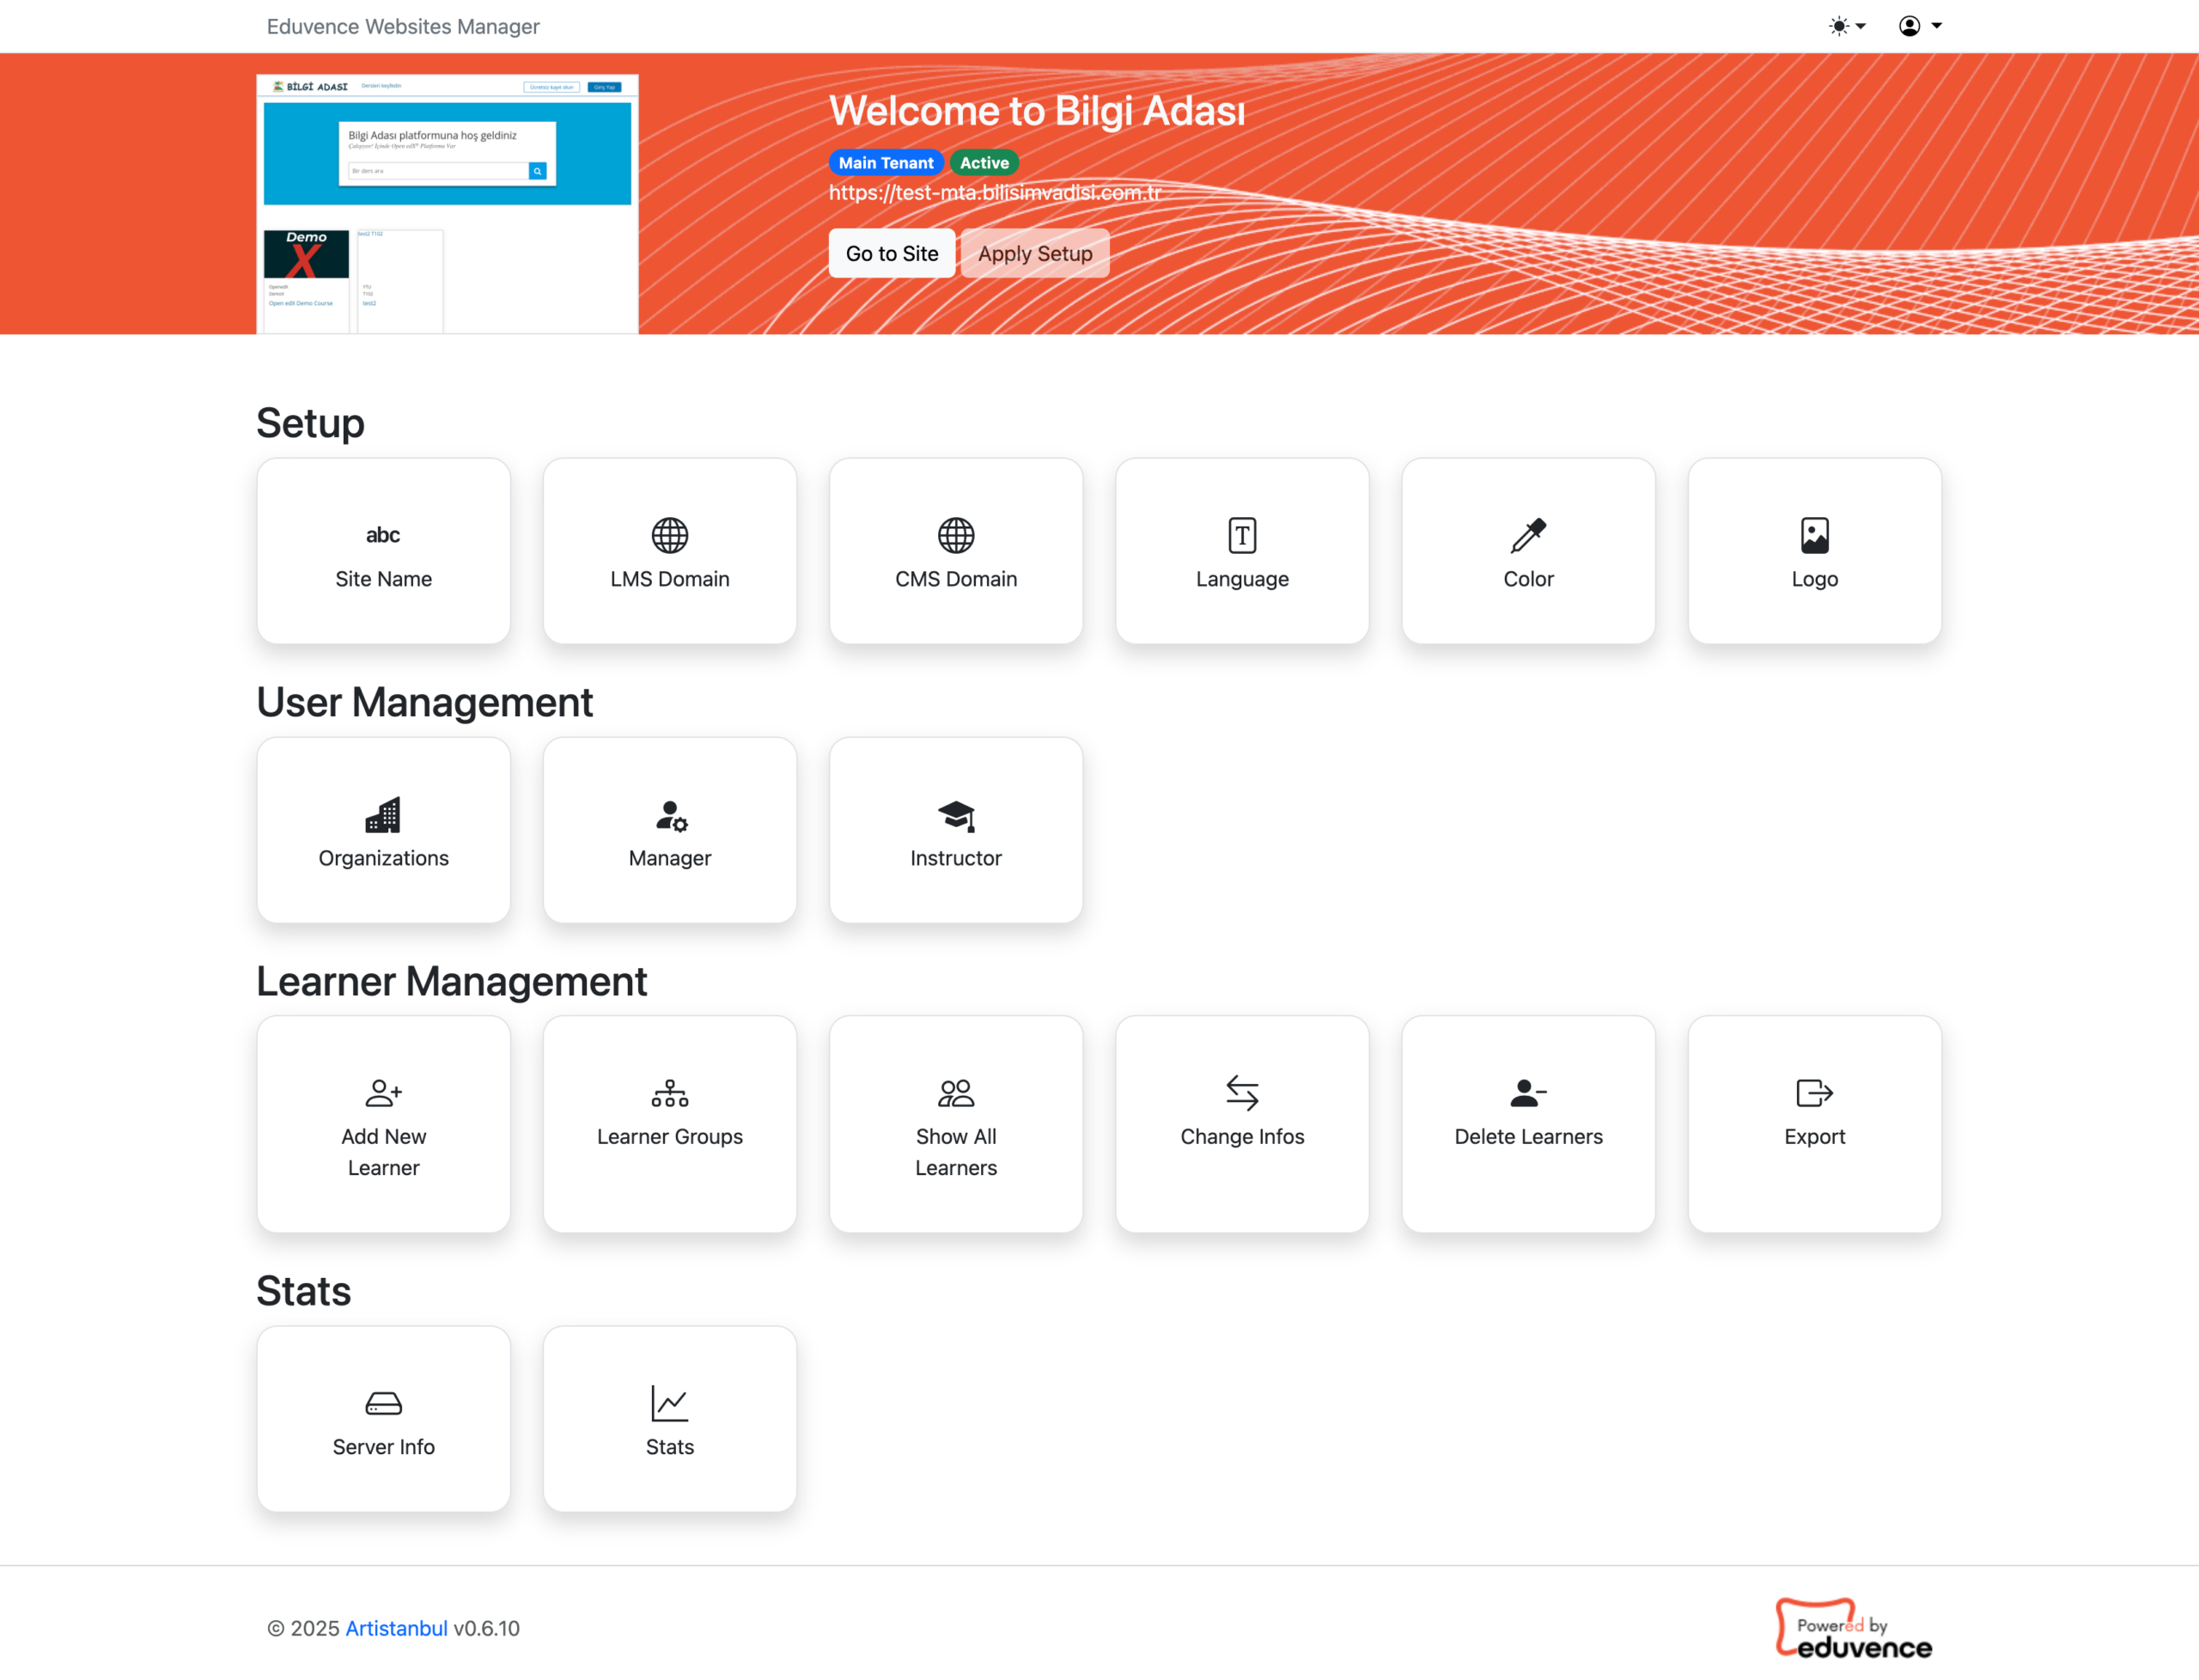Select the LMS Domain label

tap(669, 579)
